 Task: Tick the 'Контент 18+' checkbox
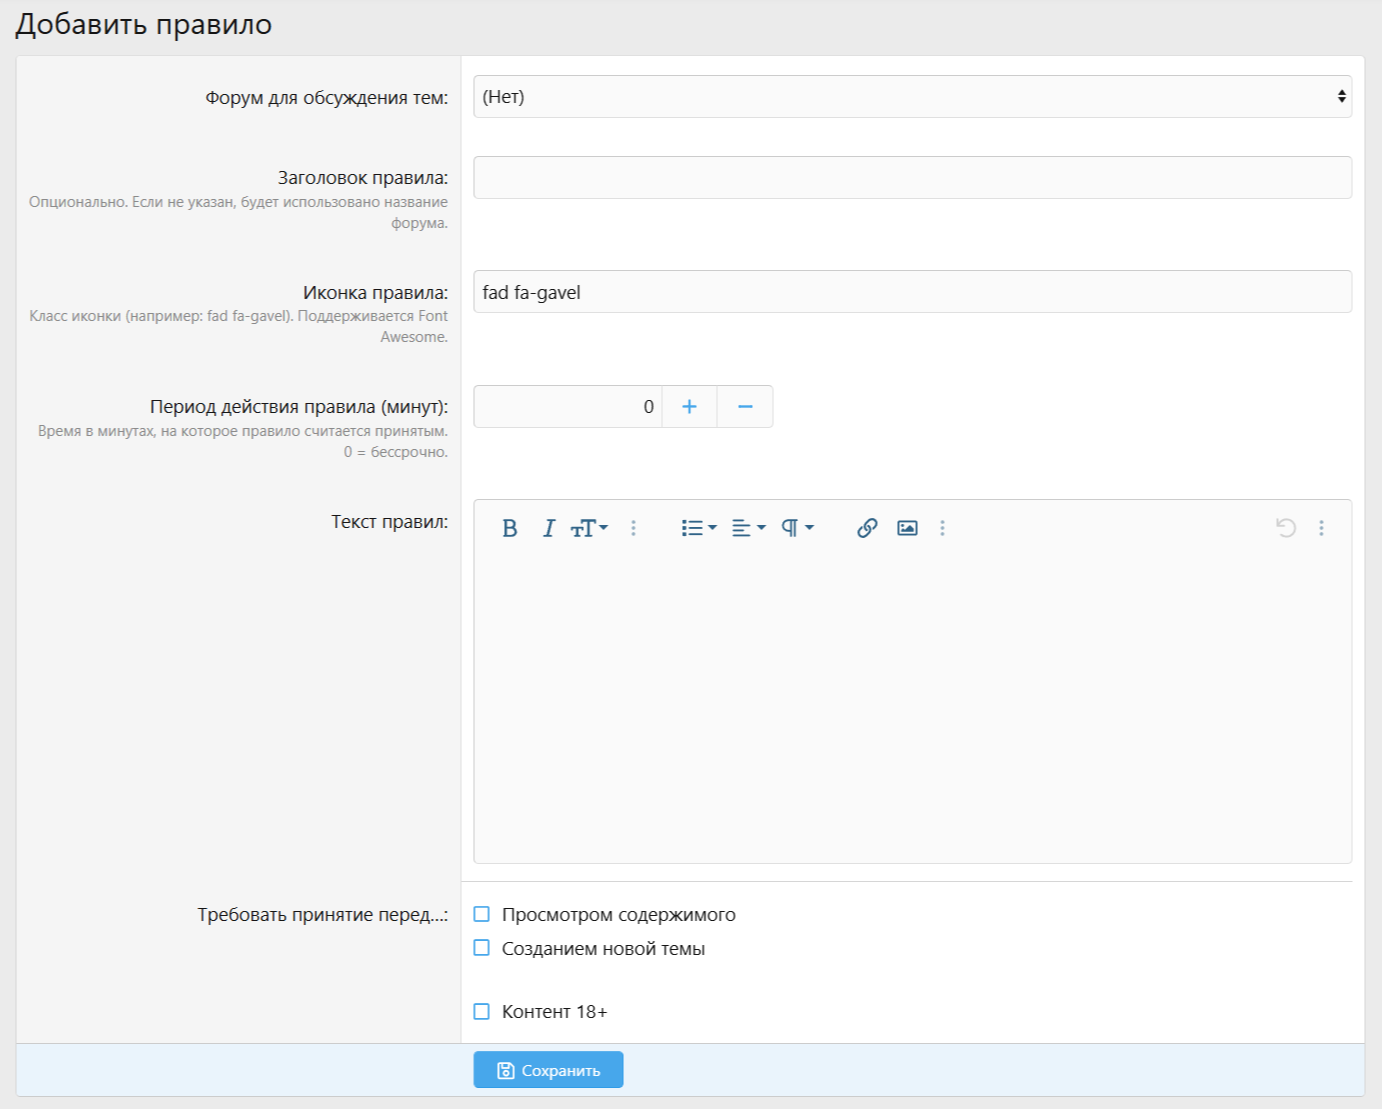click(x=482, y=1011)
